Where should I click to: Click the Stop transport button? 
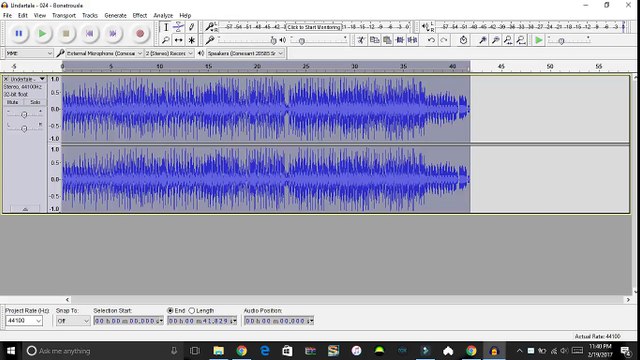coord(66,33)
